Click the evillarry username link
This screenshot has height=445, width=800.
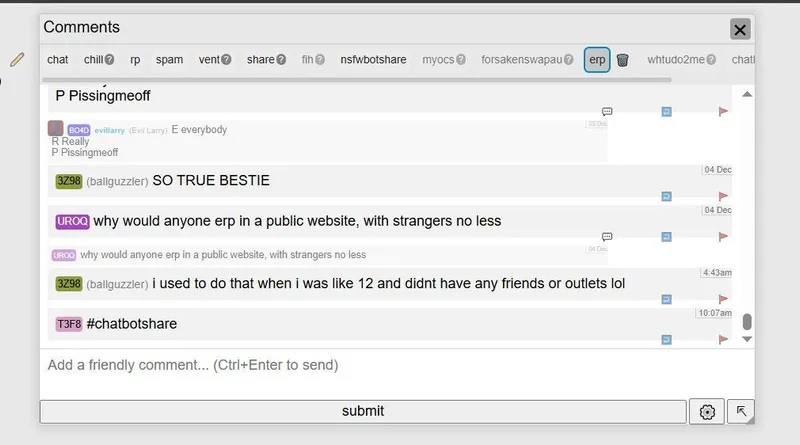tap(111, 130)
